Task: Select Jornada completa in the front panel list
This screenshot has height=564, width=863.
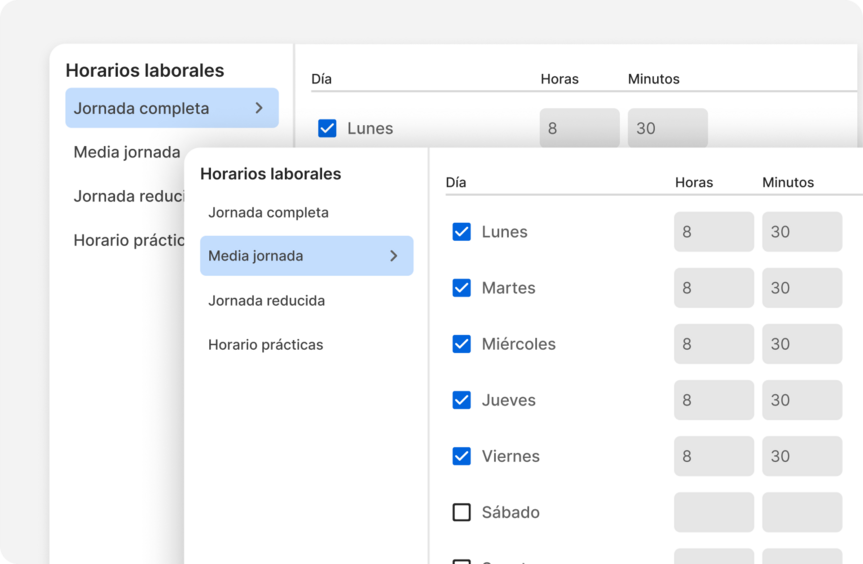Action: tap(268, 213)
